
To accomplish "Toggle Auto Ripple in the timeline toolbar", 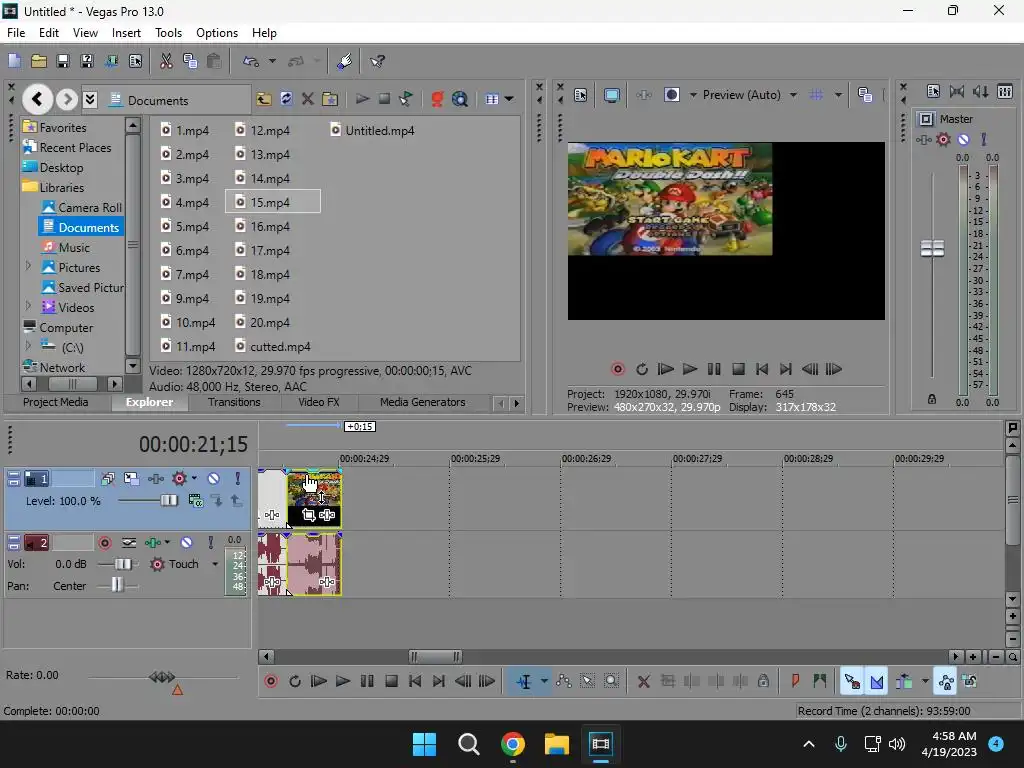I will (904, 682).
